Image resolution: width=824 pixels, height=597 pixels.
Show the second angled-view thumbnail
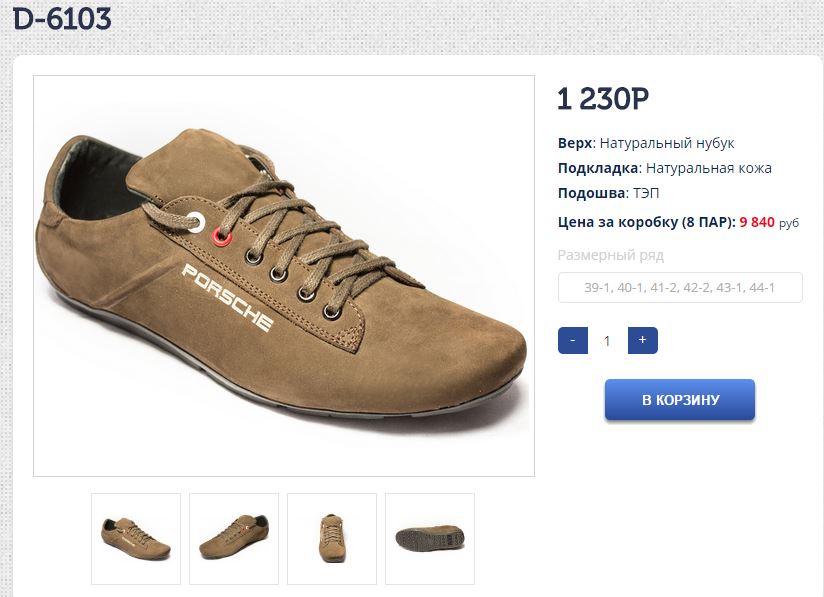pos(234,538)
